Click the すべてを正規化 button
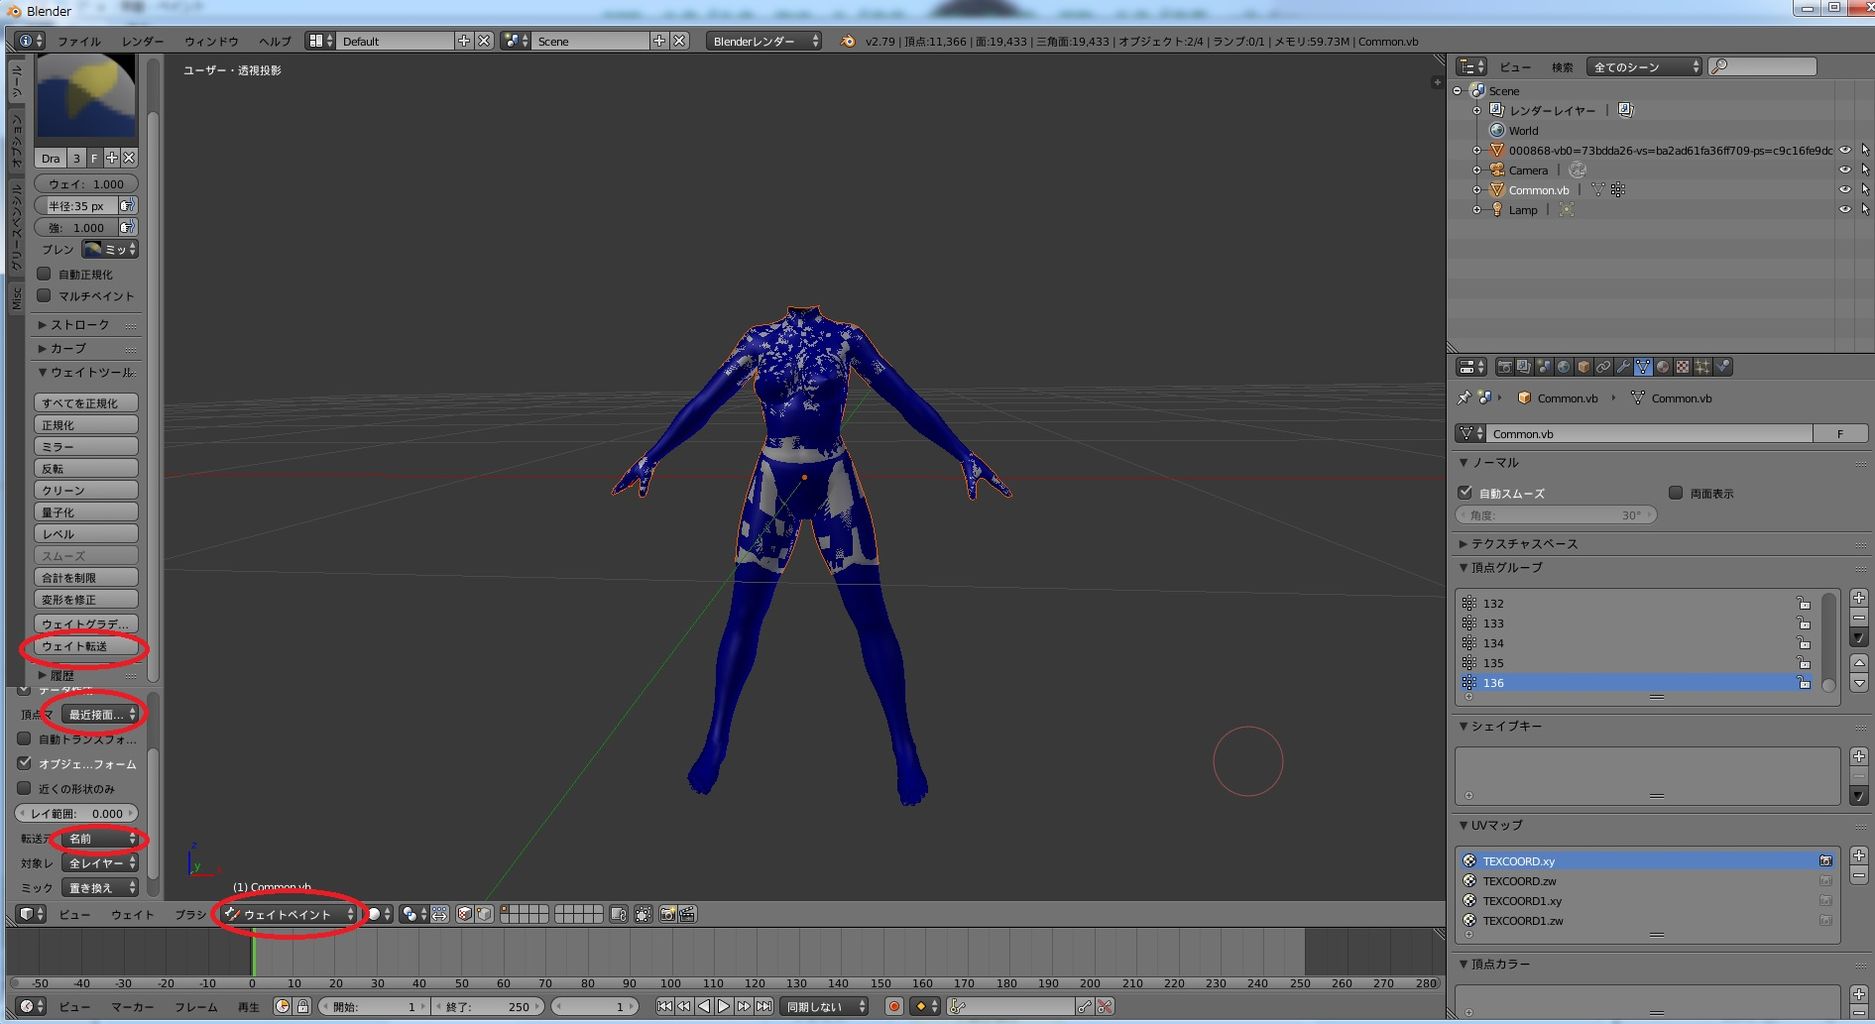Screen dimensions: 1875x1024 coord(86,403)
